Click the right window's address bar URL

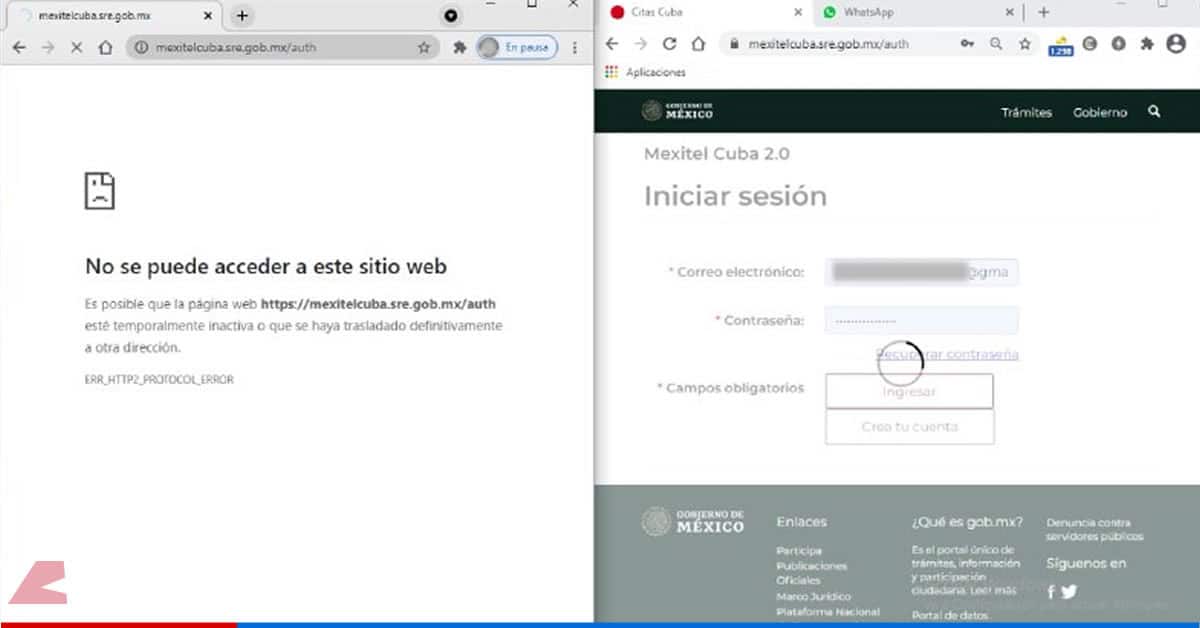tap(828, 44)
